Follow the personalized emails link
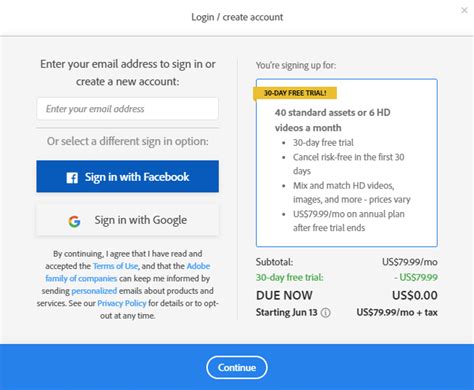The height and width of the screenshot is (390, 474). click(x=94, y=291)
